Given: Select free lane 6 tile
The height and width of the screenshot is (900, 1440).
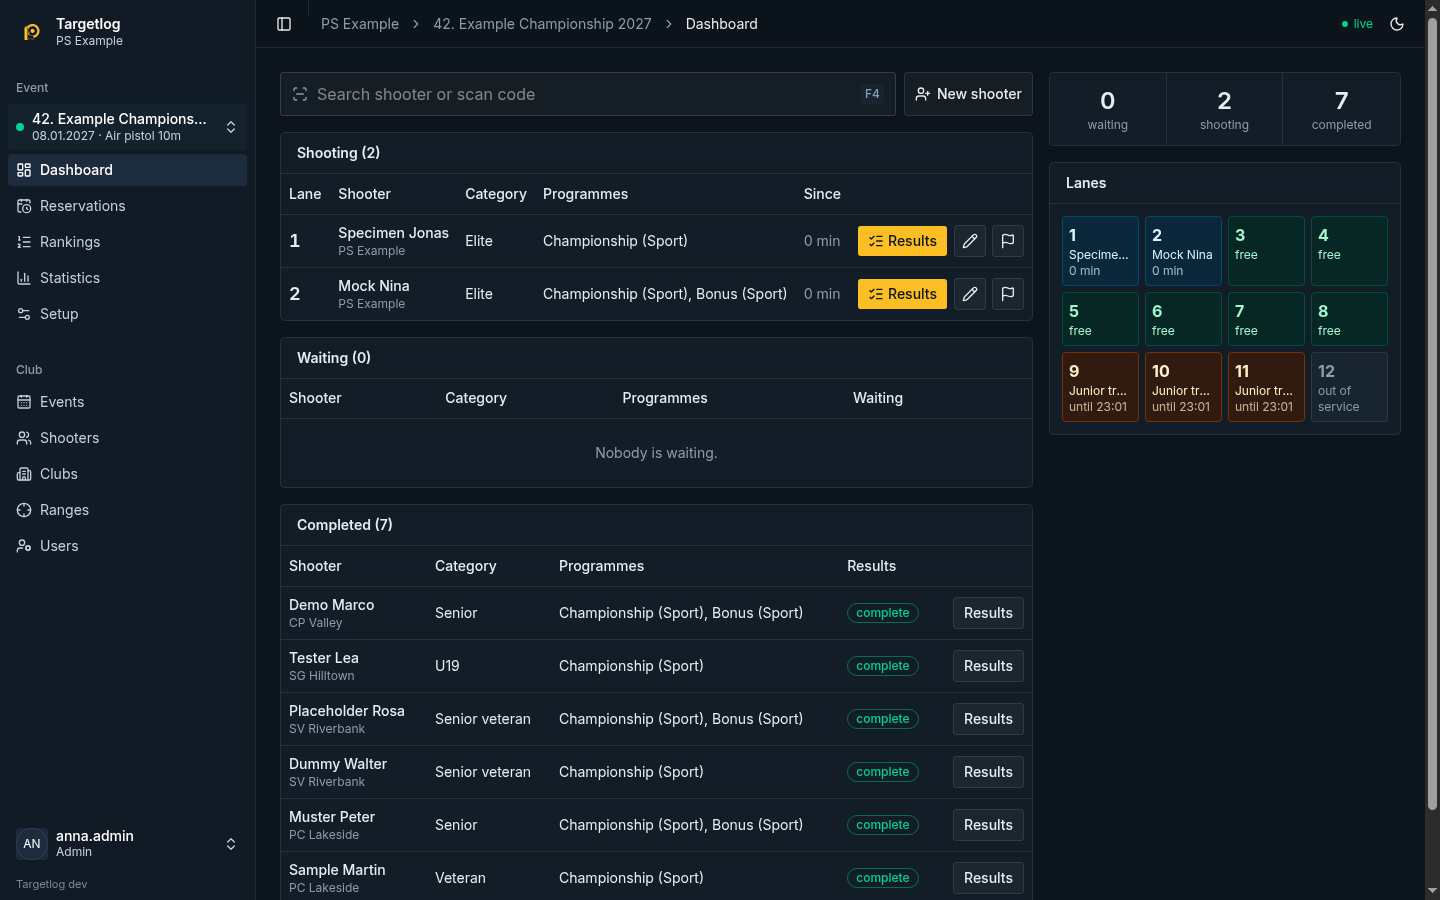Looking at the screenshot, I should coord(1183,319).
